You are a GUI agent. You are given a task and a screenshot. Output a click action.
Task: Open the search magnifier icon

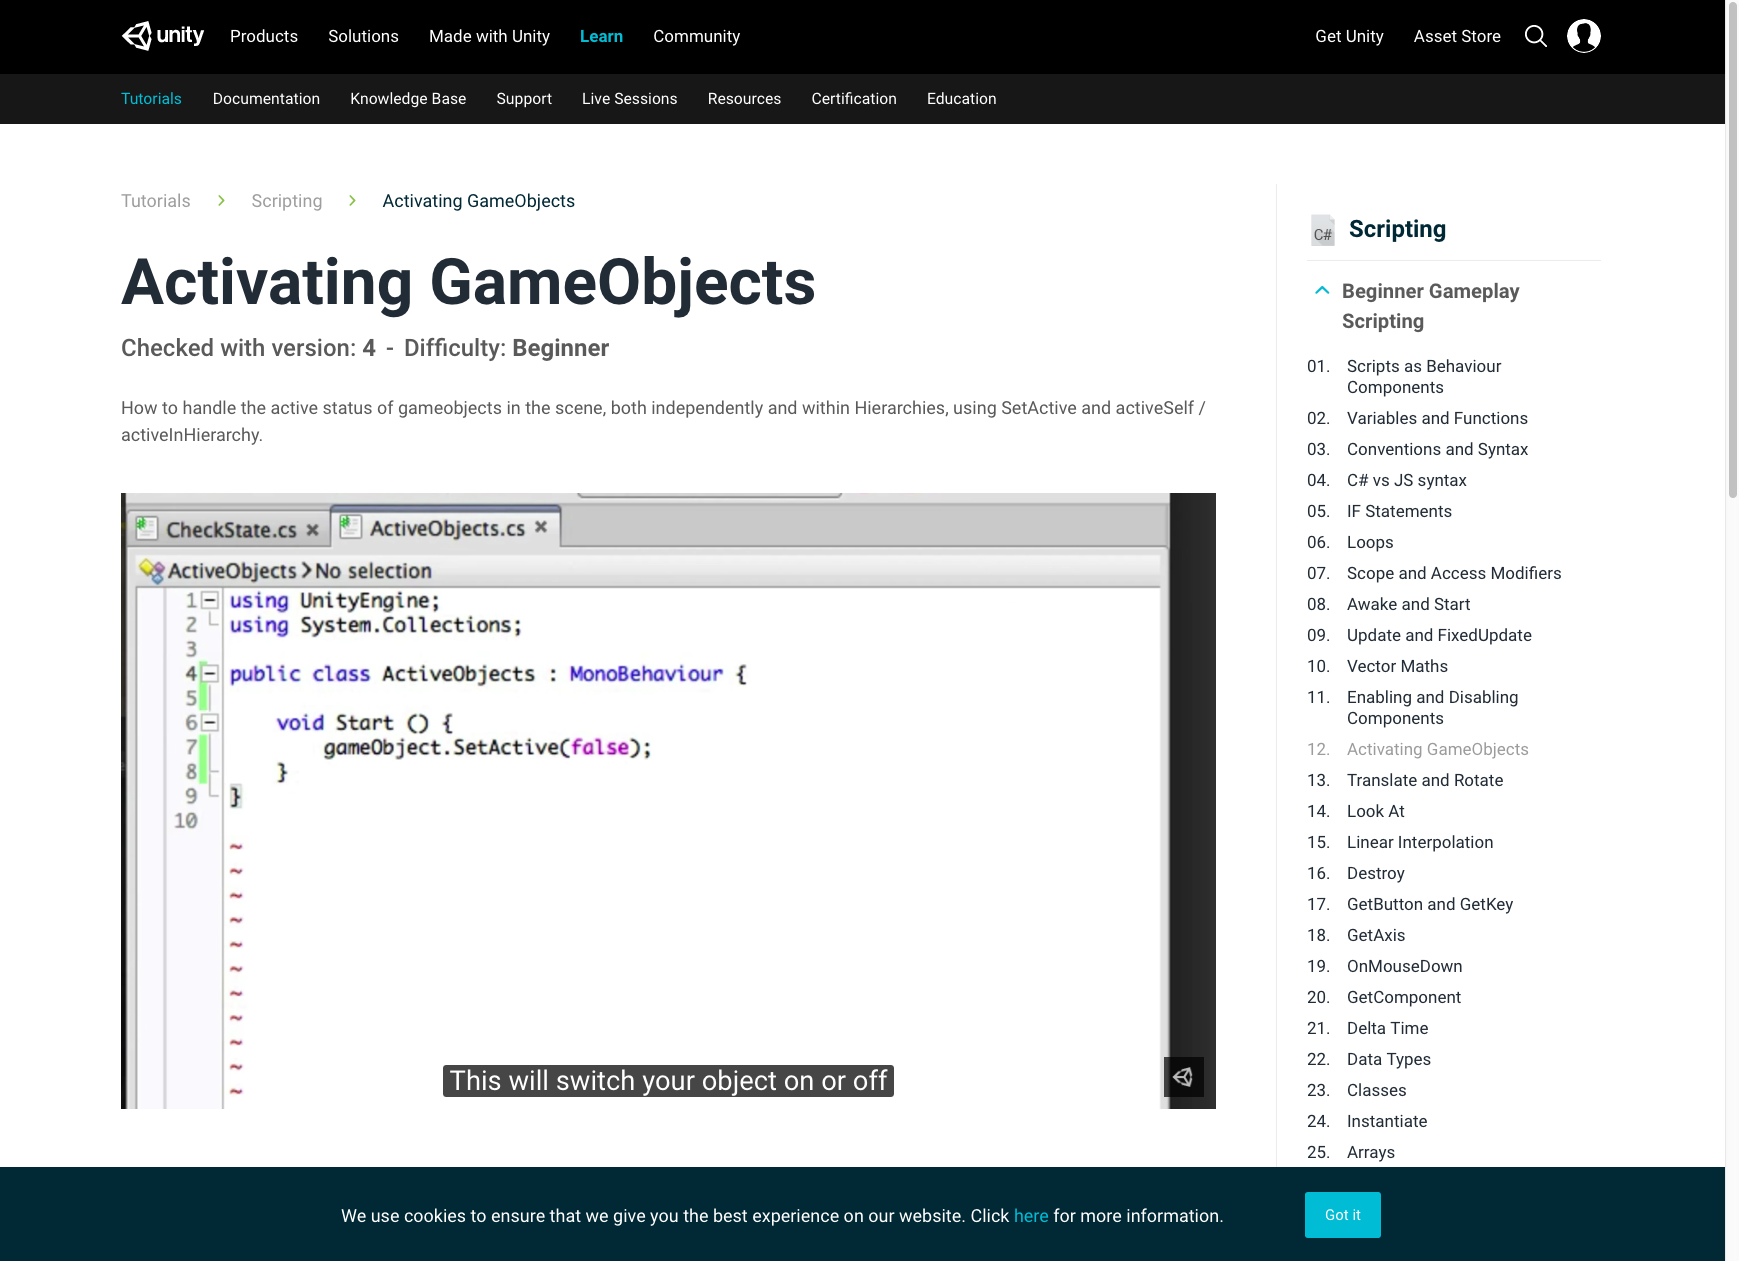(1536, 36)
